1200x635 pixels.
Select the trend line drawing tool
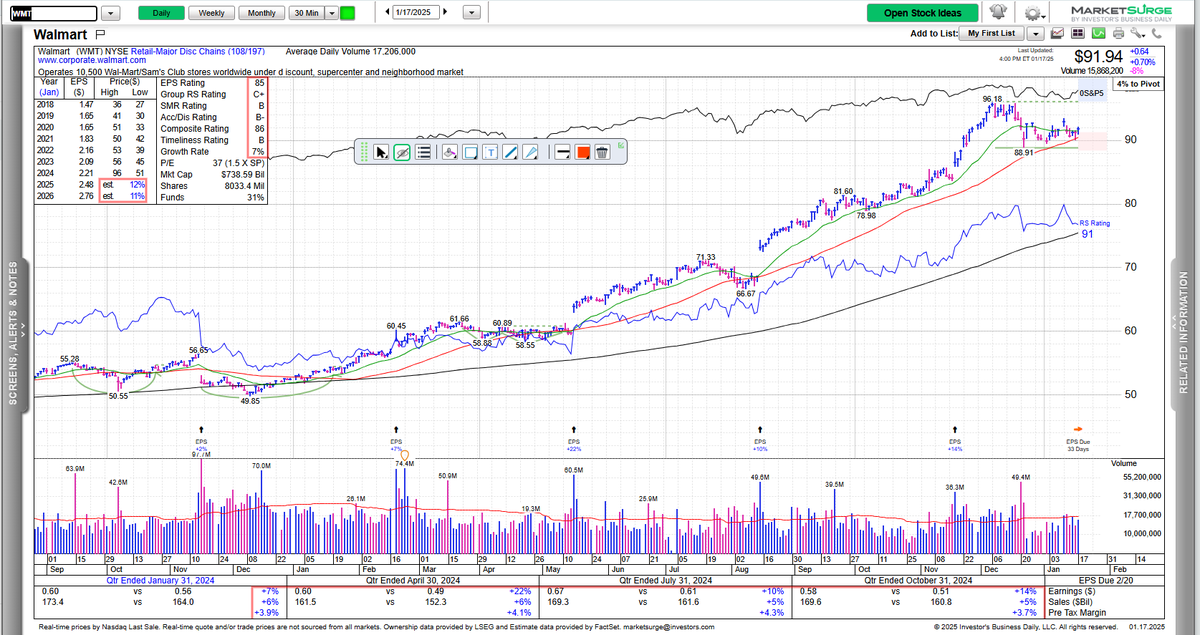[x=511, y=153]
